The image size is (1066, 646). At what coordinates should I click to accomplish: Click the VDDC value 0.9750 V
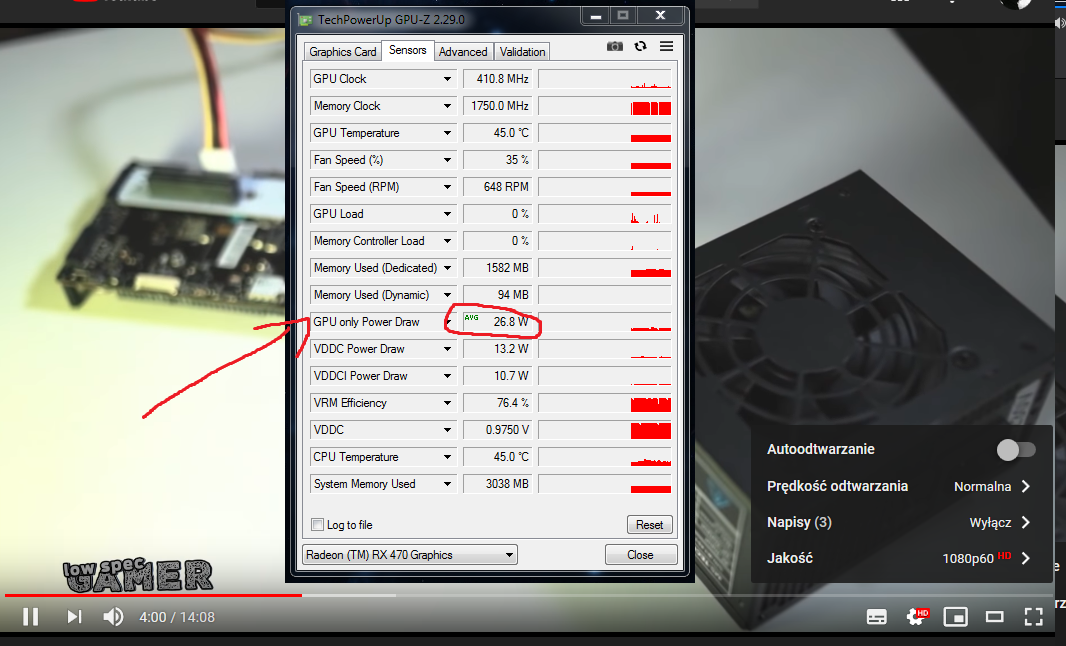[498, 430]
